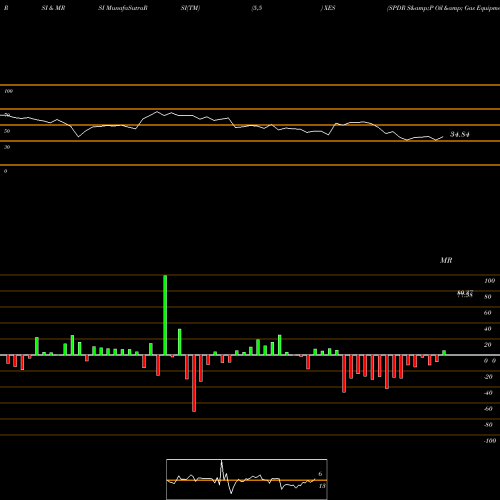This screenshot has height=500, width=500.
Task: Click the MR label above the histogram
Action: [x=446, y=260]
